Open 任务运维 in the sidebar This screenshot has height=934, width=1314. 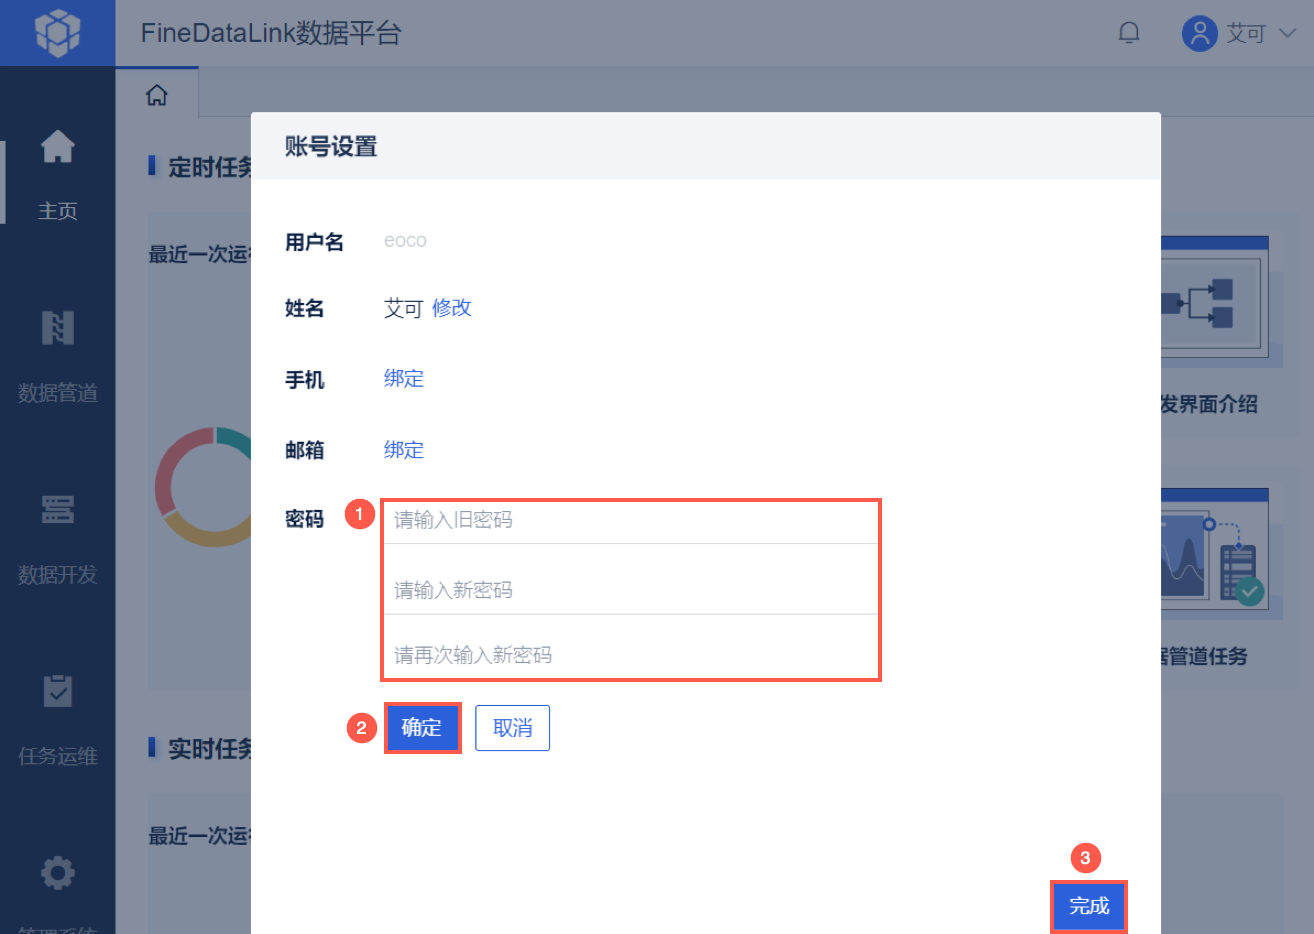pos(57,756)
